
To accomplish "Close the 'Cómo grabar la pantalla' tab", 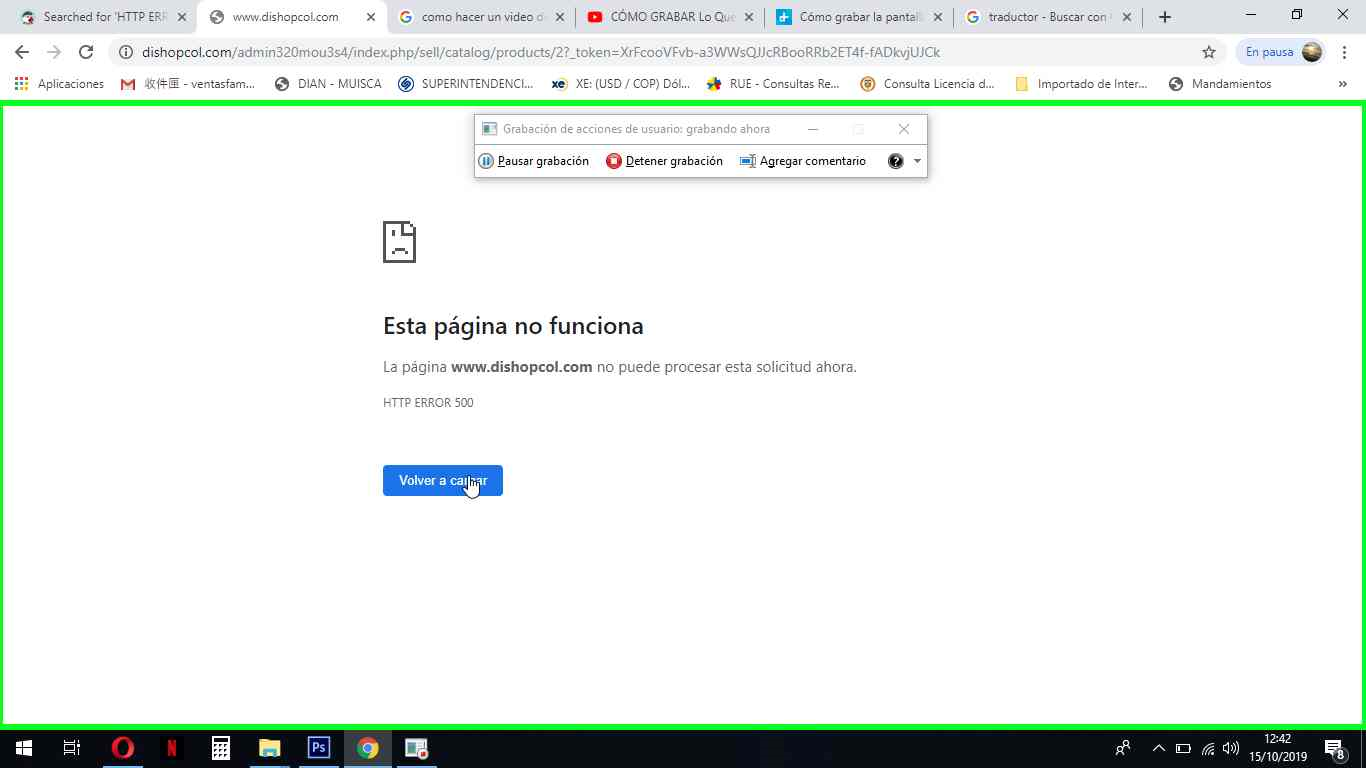I will click(938, 17).
